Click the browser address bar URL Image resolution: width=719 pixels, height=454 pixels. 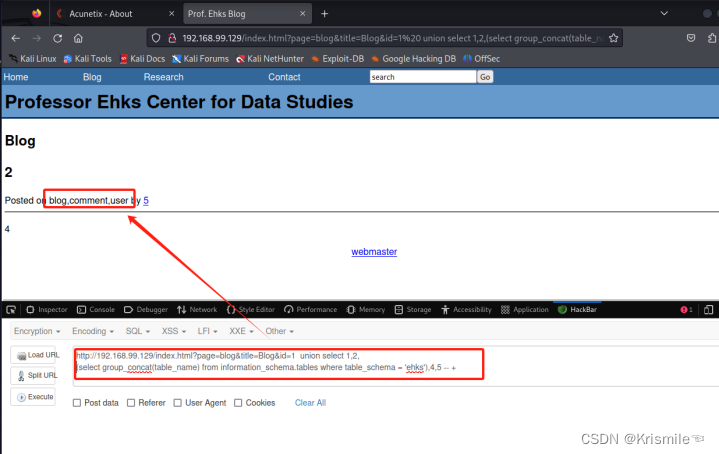[393, 39]
